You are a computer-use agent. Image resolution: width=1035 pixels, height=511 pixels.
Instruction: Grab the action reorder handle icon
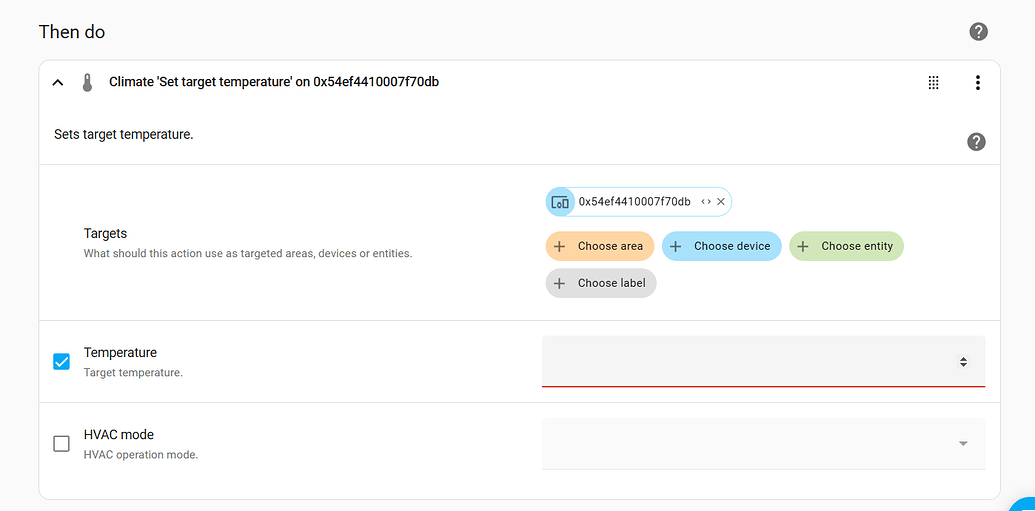point(933,83)
